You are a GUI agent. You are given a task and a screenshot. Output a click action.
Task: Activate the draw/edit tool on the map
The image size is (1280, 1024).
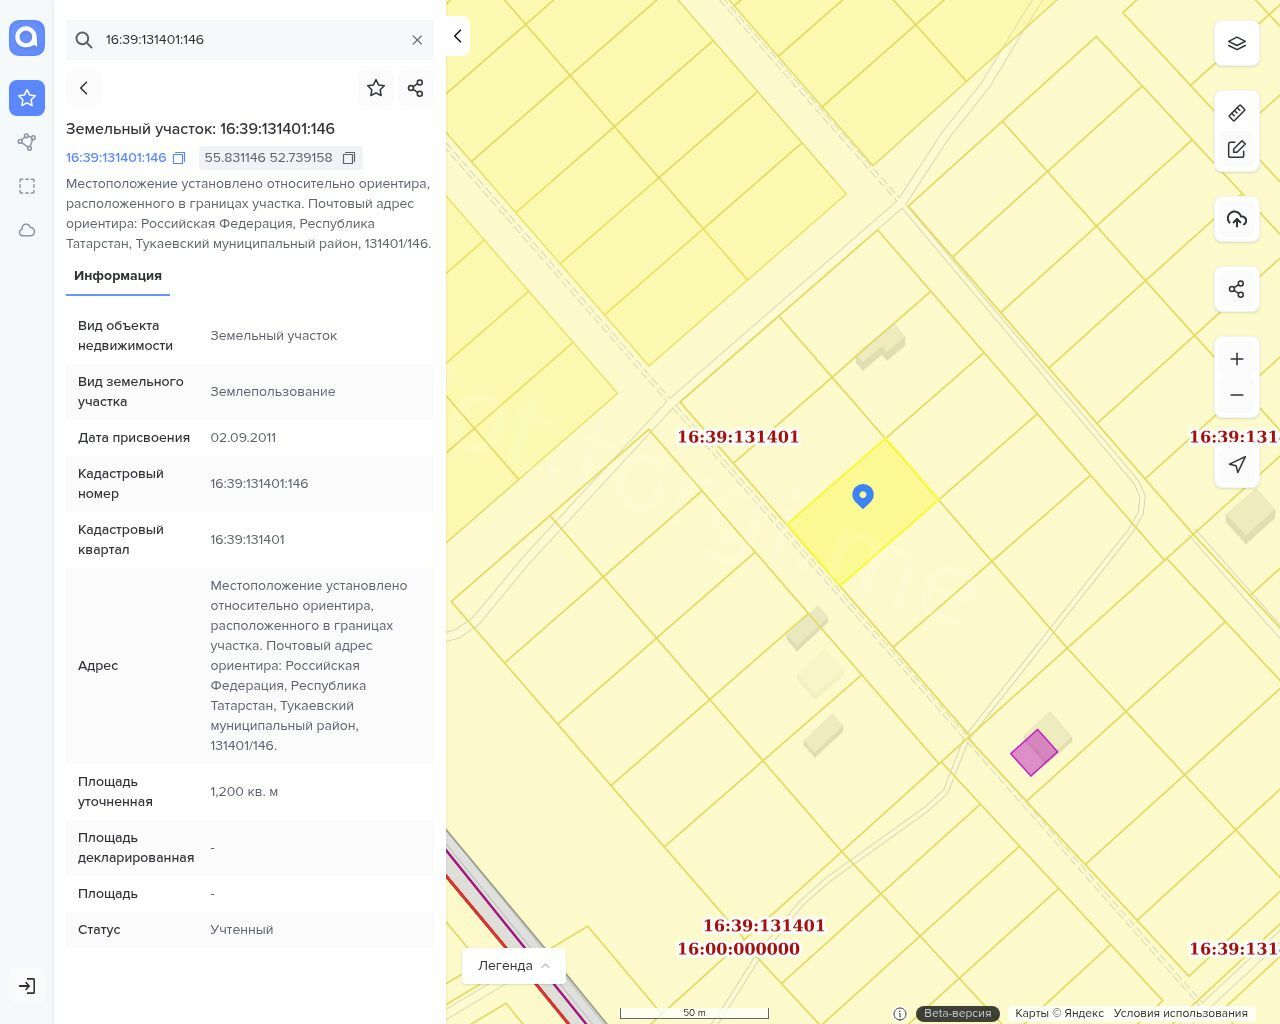pyautogui.click(x=1237, y=149)
